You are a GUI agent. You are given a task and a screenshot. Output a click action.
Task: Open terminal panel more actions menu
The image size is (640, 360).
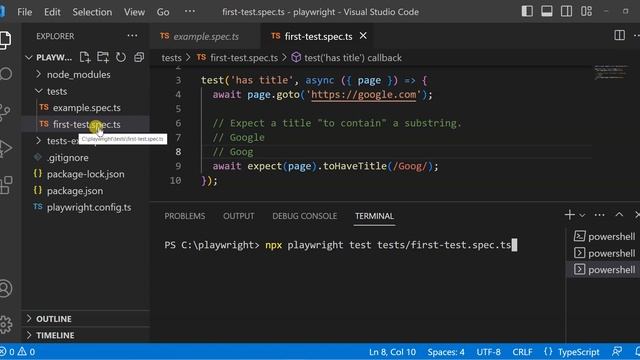(599, 215)
